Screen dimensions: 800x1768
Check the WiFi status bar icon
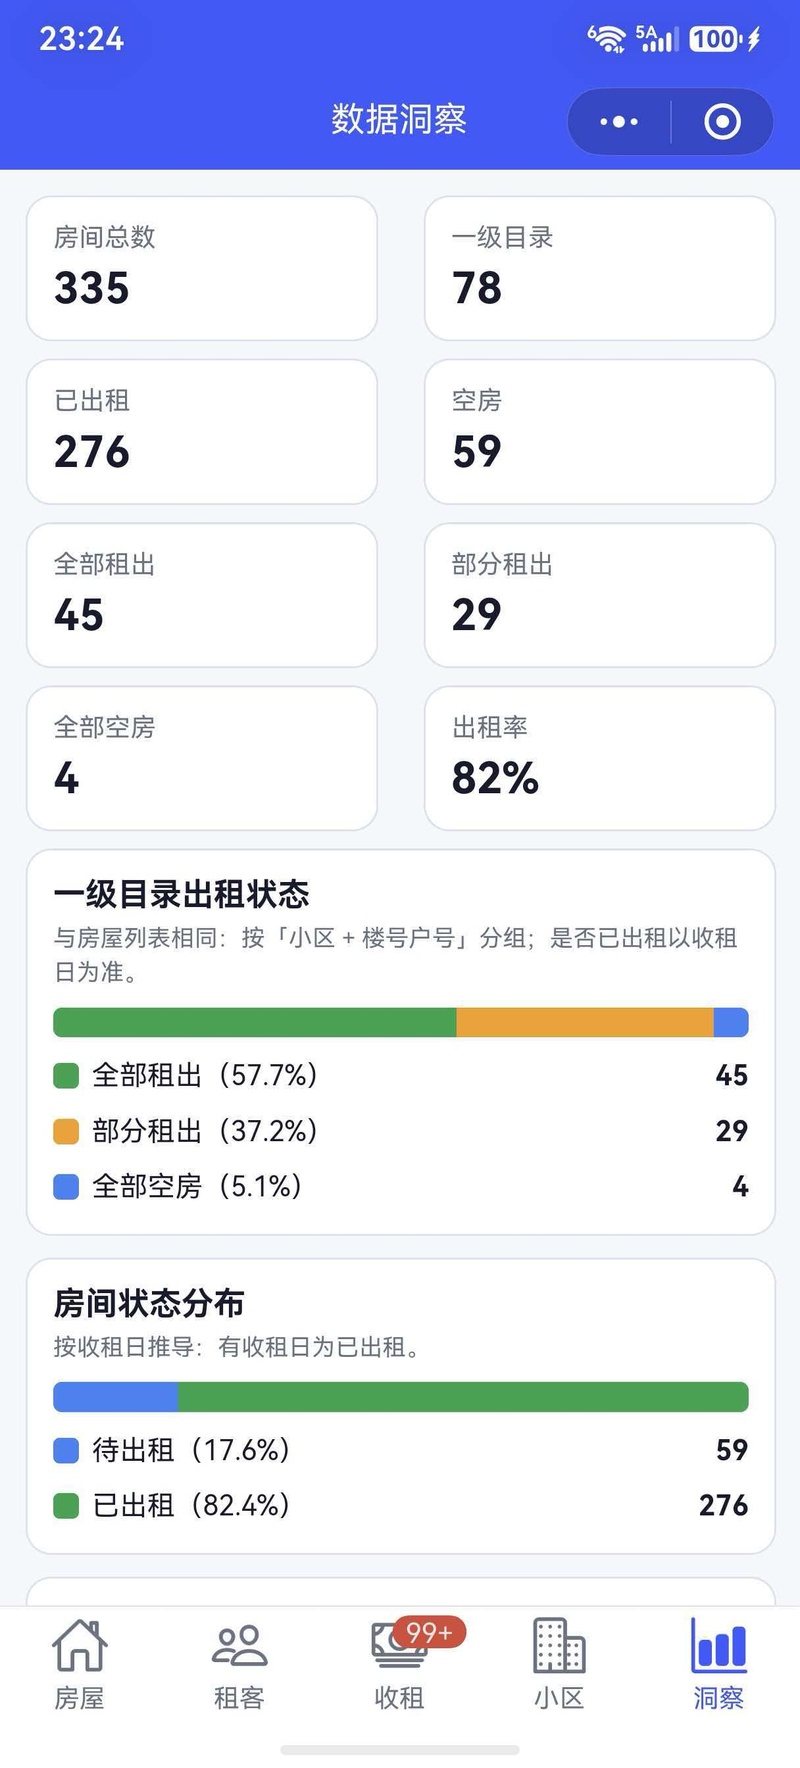[x=606, y=39]
